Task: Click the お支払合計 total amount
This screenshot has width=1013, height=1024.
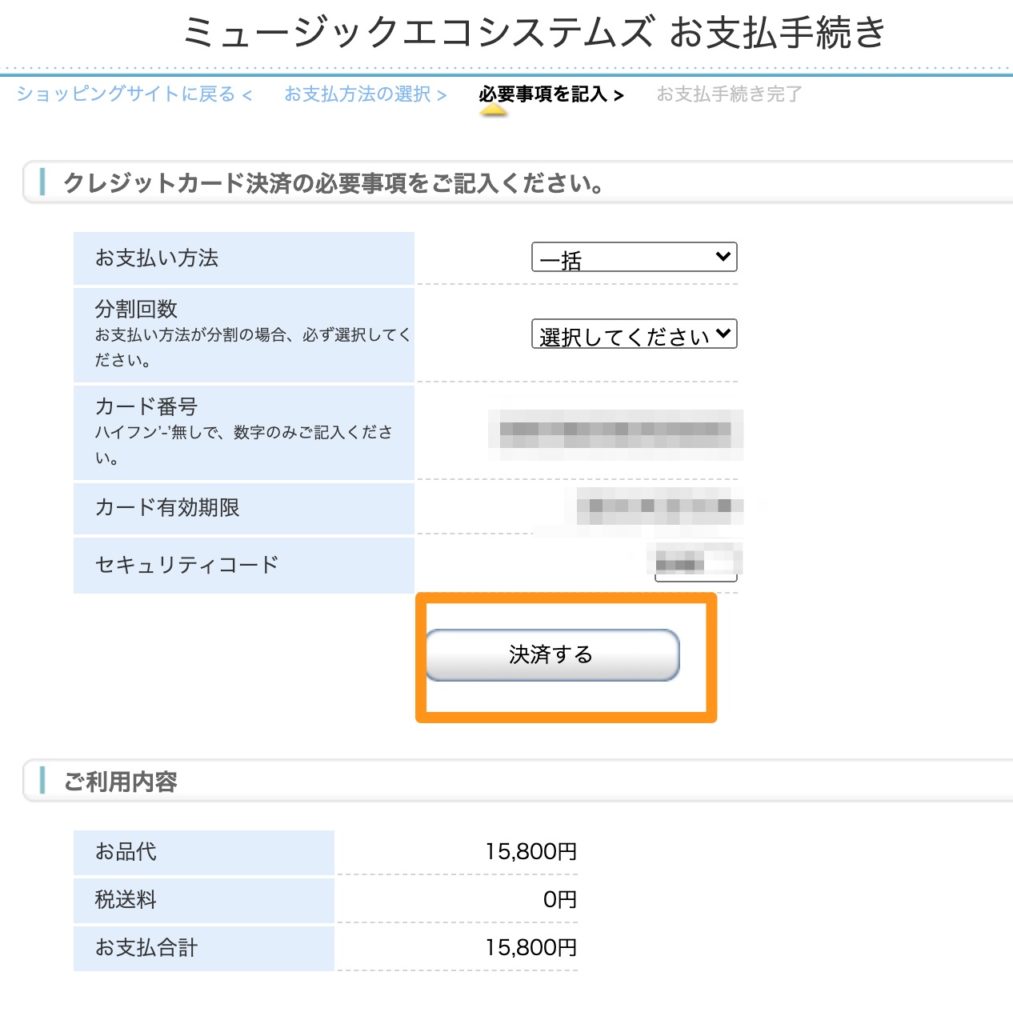Action: point(531,947)
